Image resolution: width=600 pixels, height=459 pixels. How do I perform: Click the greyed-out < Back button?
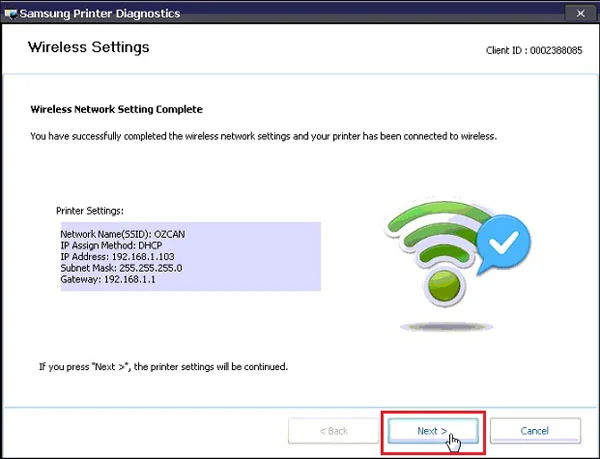tap(332, 430)
